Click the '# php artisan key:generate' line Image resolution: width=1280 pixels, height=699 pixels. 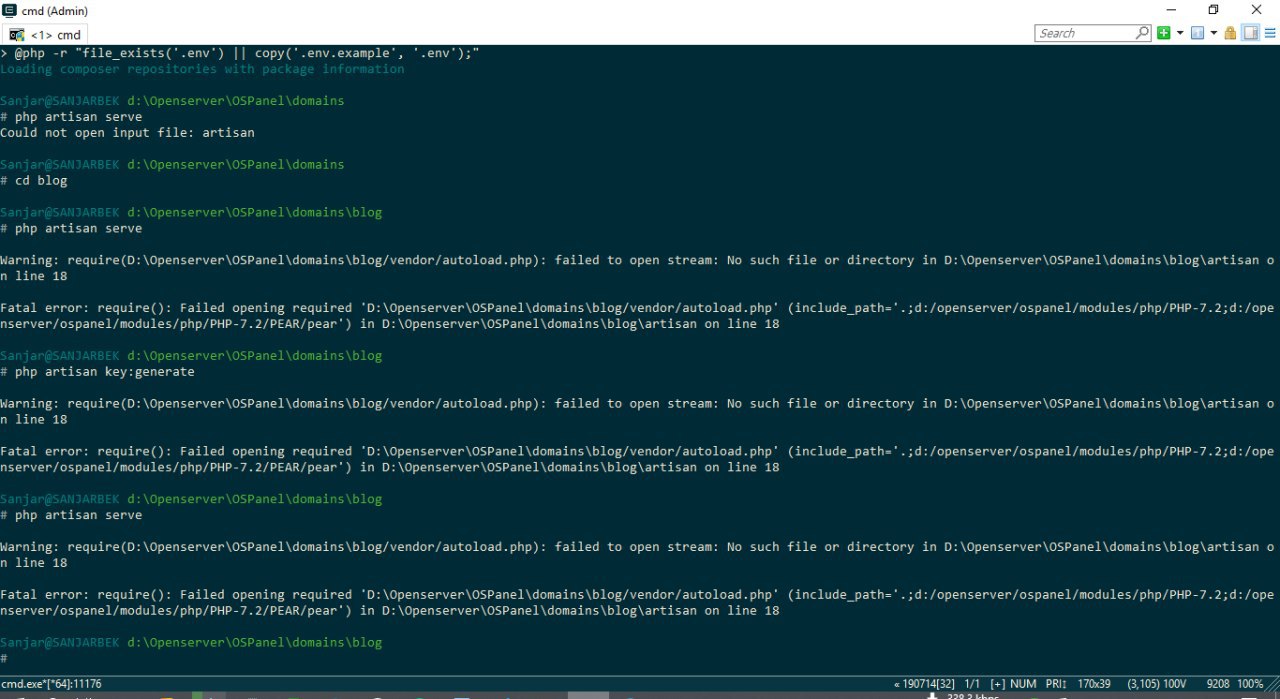[97, 372]
